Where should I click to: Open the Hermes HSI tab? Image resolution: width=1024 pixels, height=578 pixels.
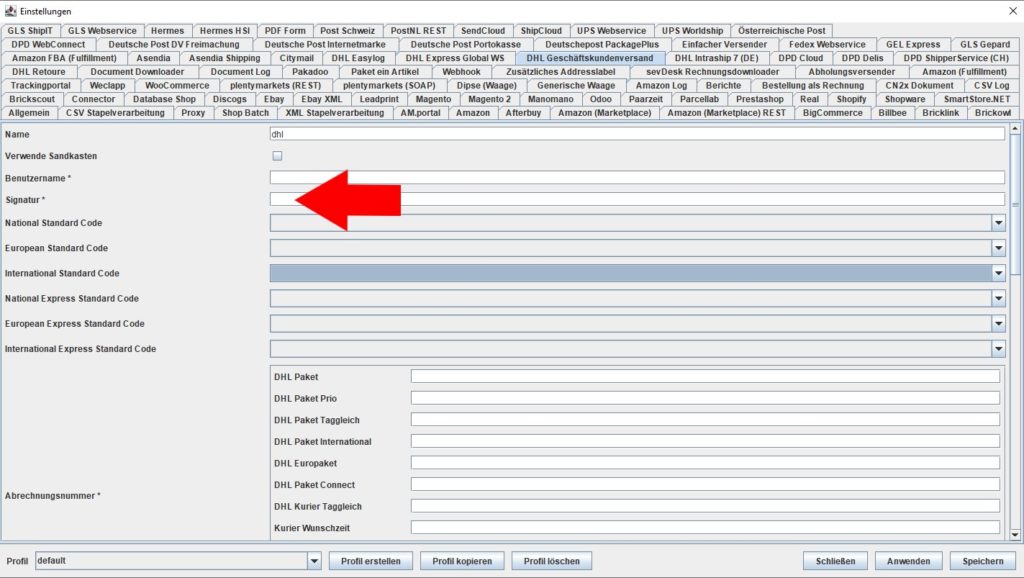pos(225,31)
